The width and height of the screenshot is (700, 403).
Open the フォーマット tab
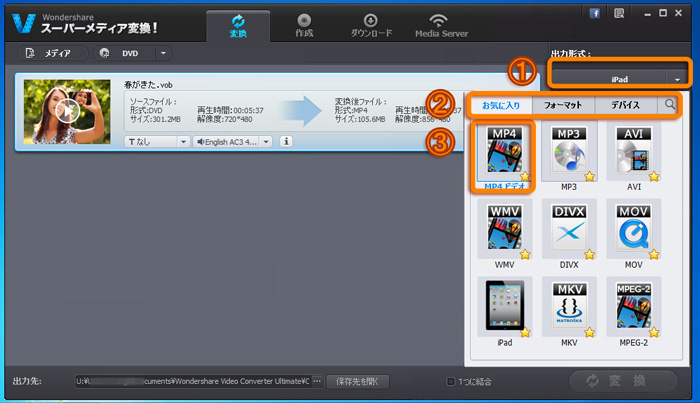point(563,105)
